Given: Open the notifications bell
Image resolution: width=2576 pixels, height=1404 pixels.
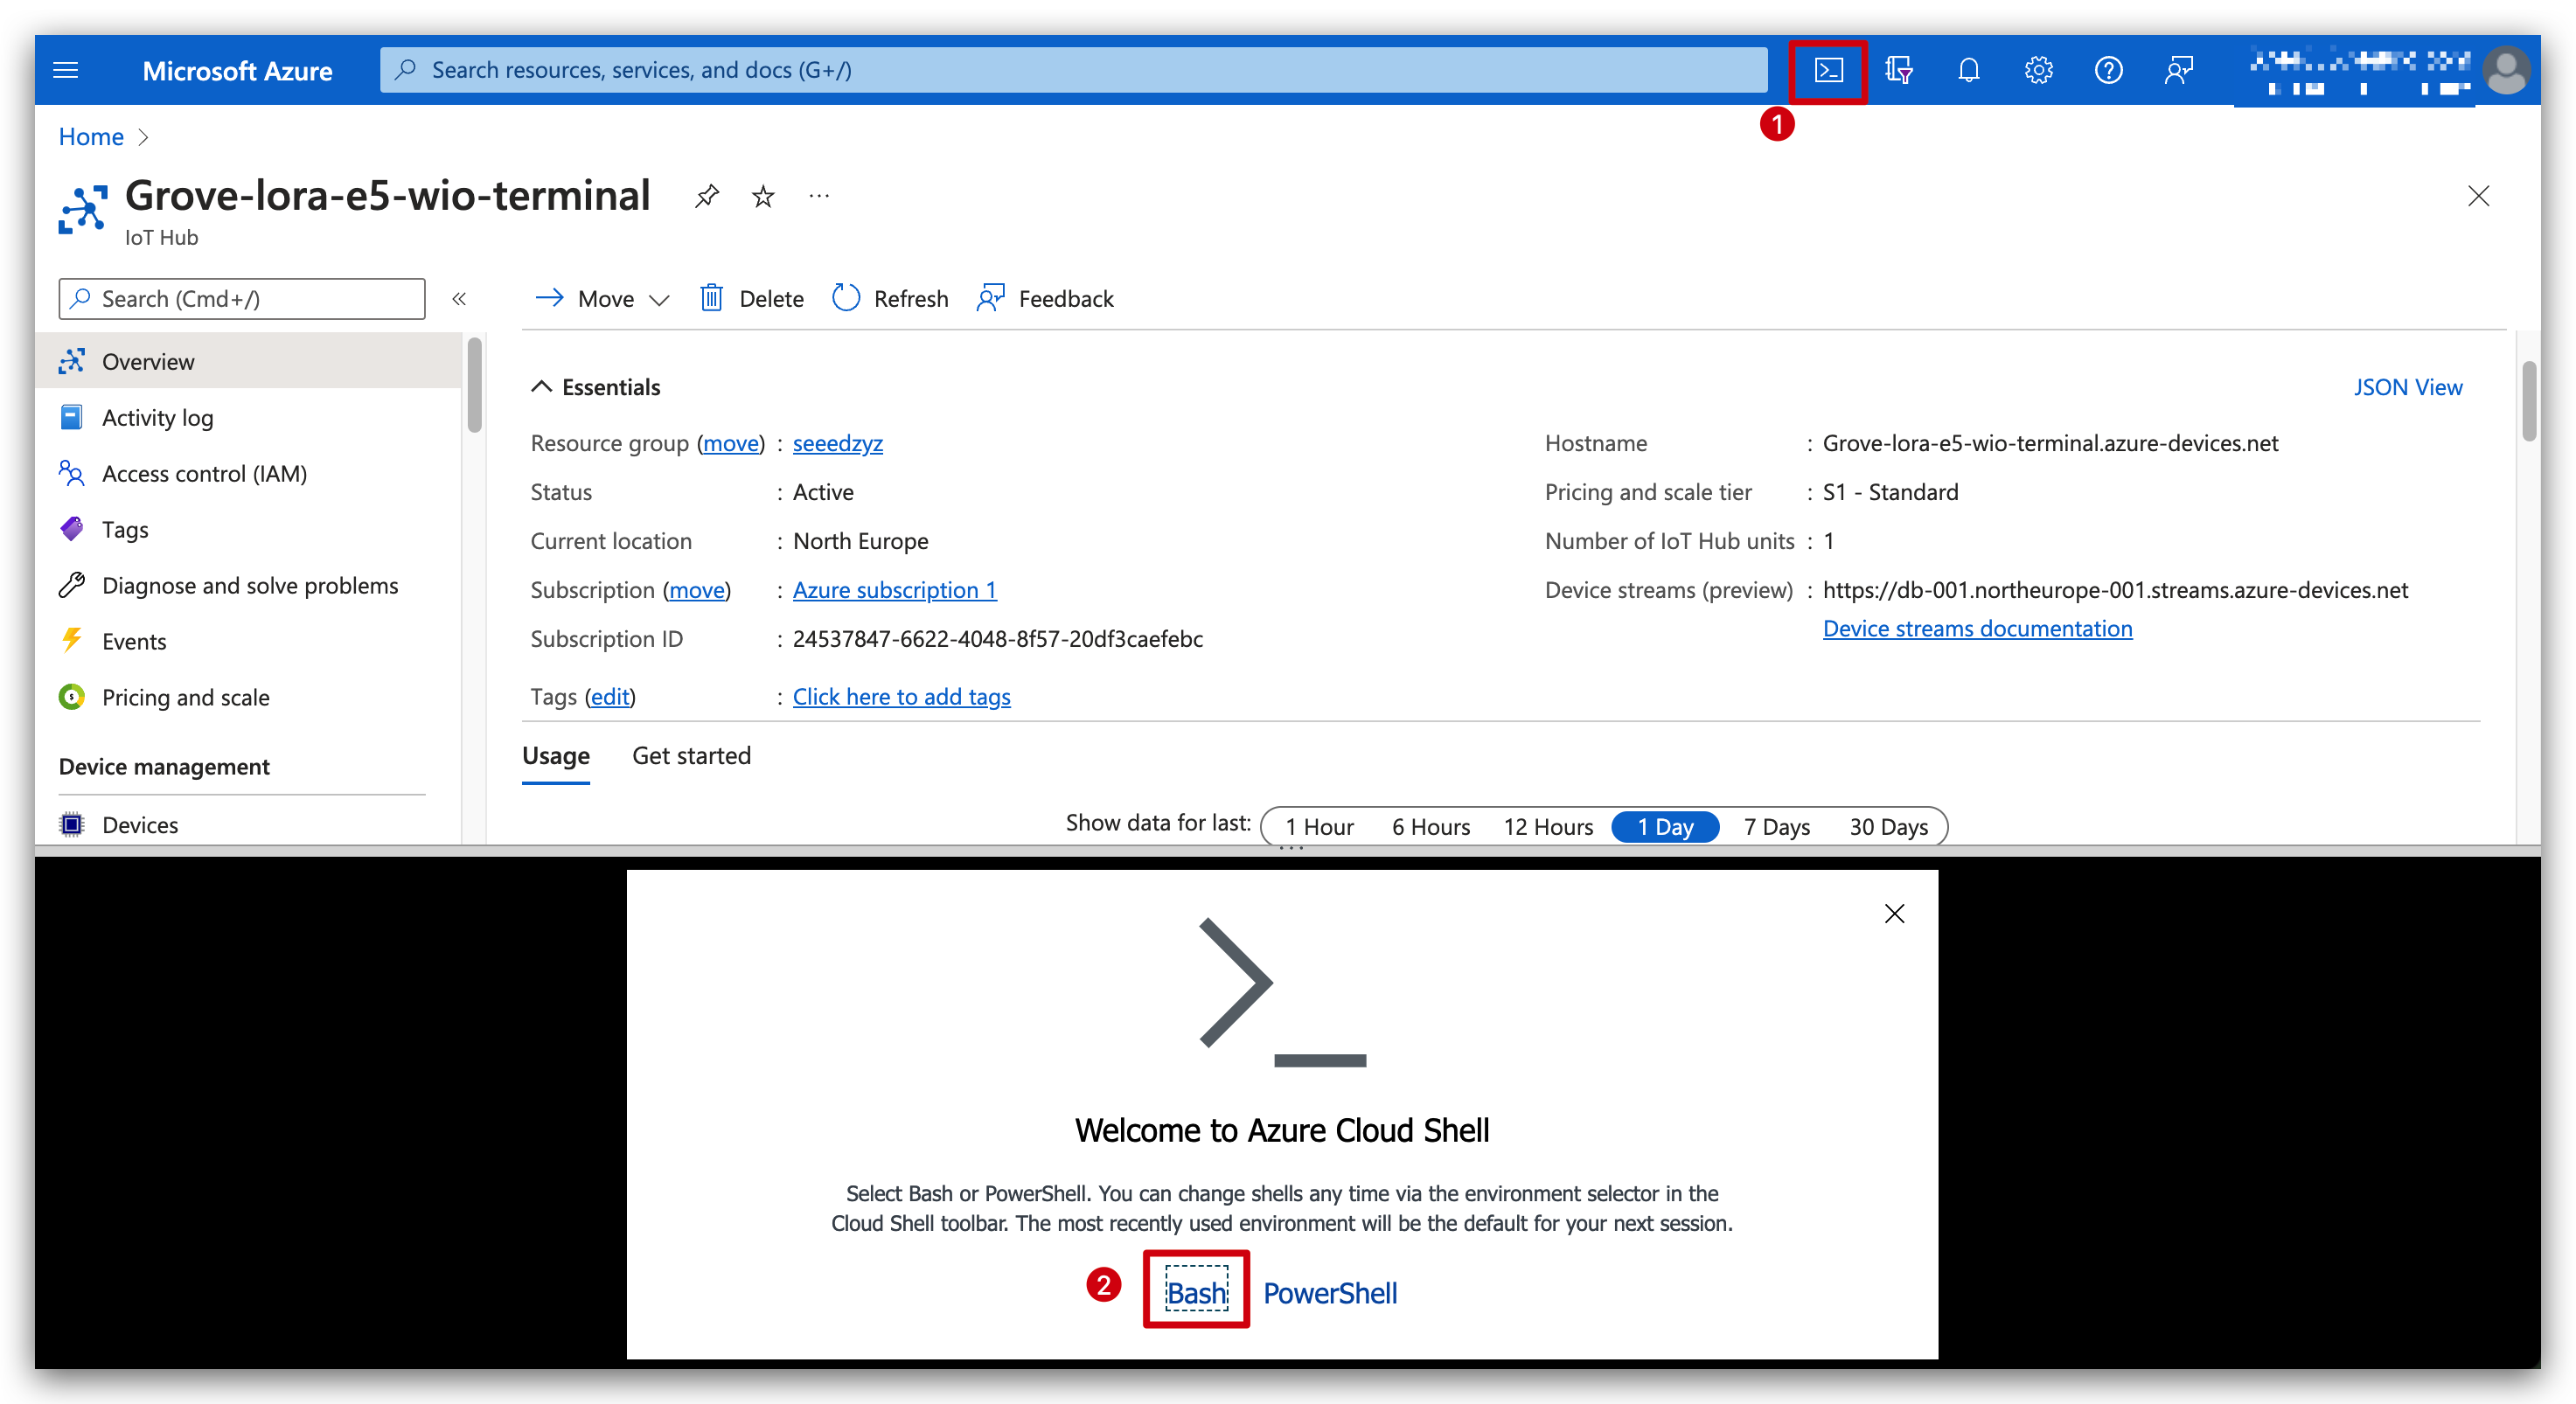Looking at the screenshot, I should point(1968,70).
